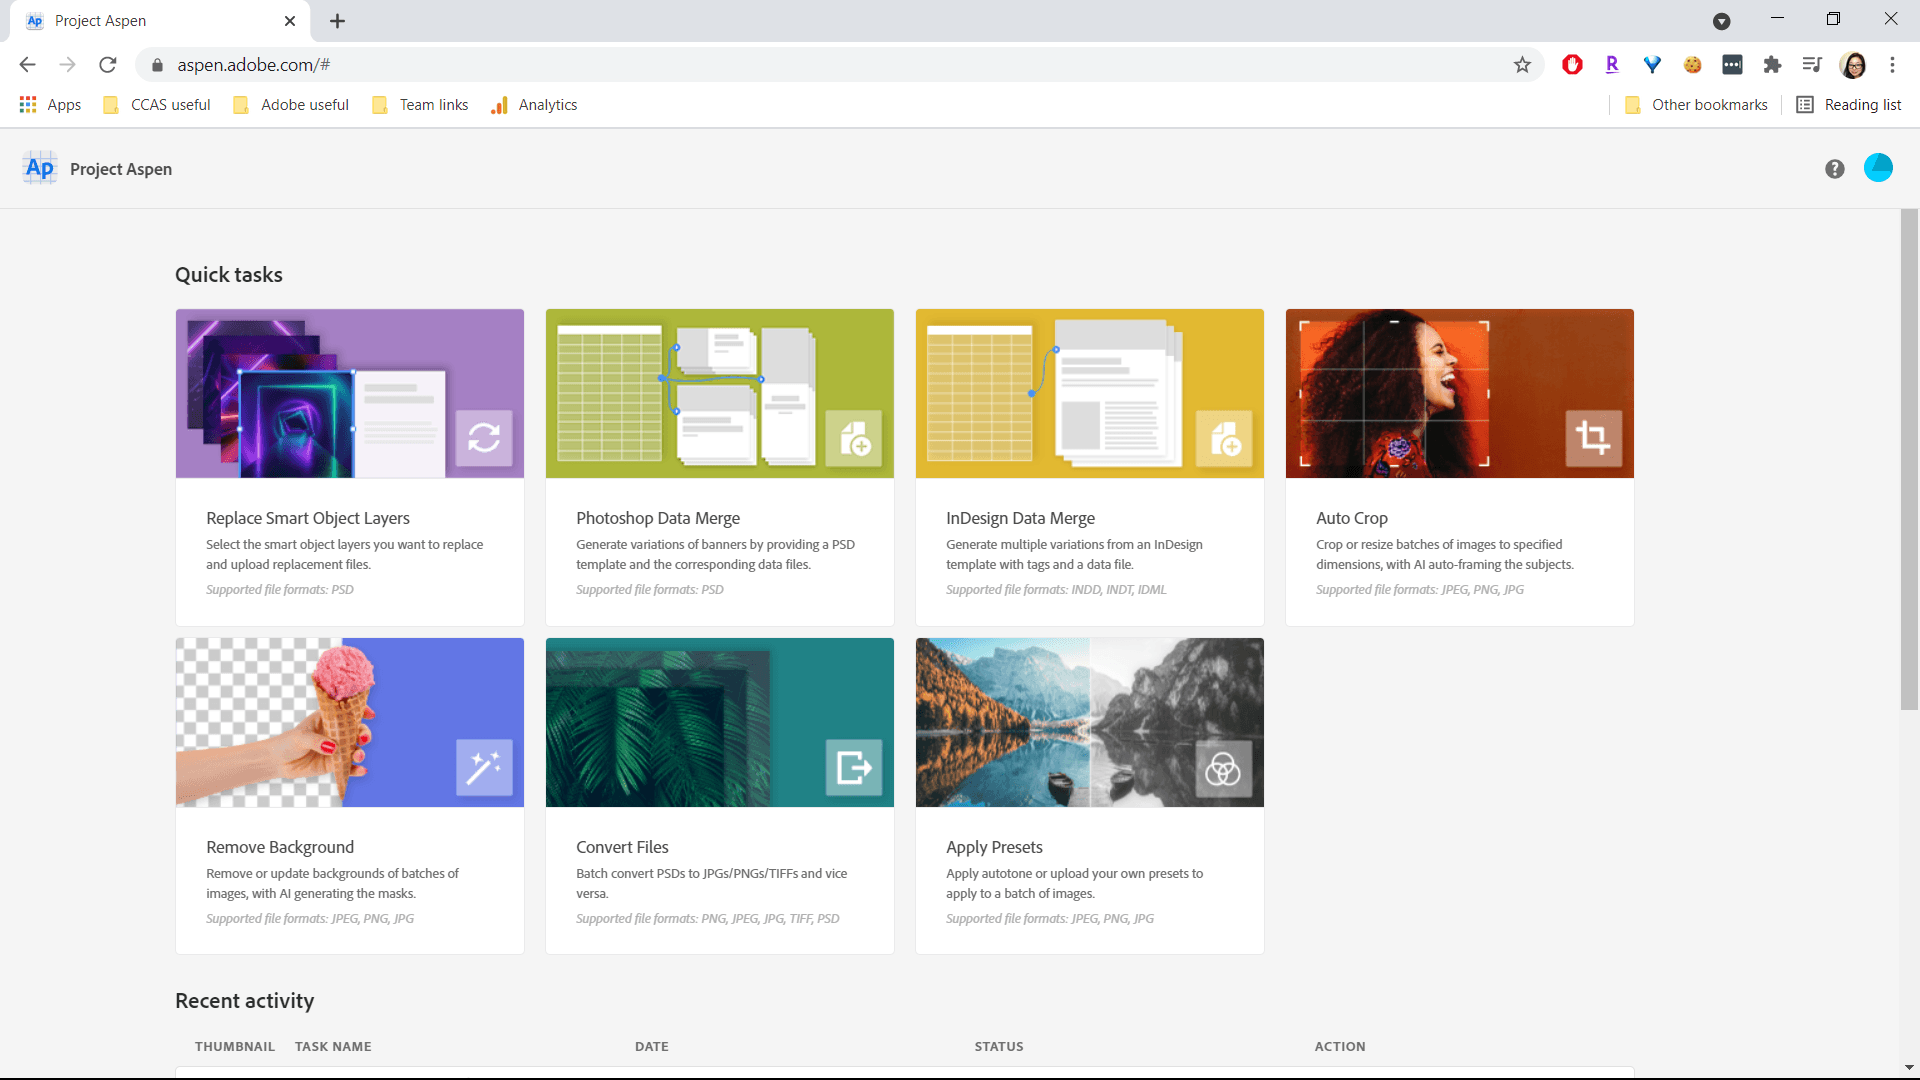
Task: Open Chrome's three-dot menu
Action: click(1892, 64)
